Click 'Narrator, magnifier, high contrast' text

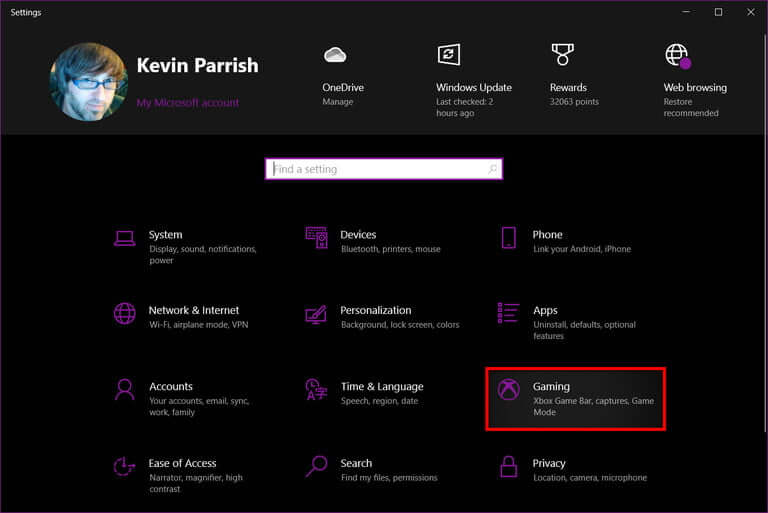(195, 483)
